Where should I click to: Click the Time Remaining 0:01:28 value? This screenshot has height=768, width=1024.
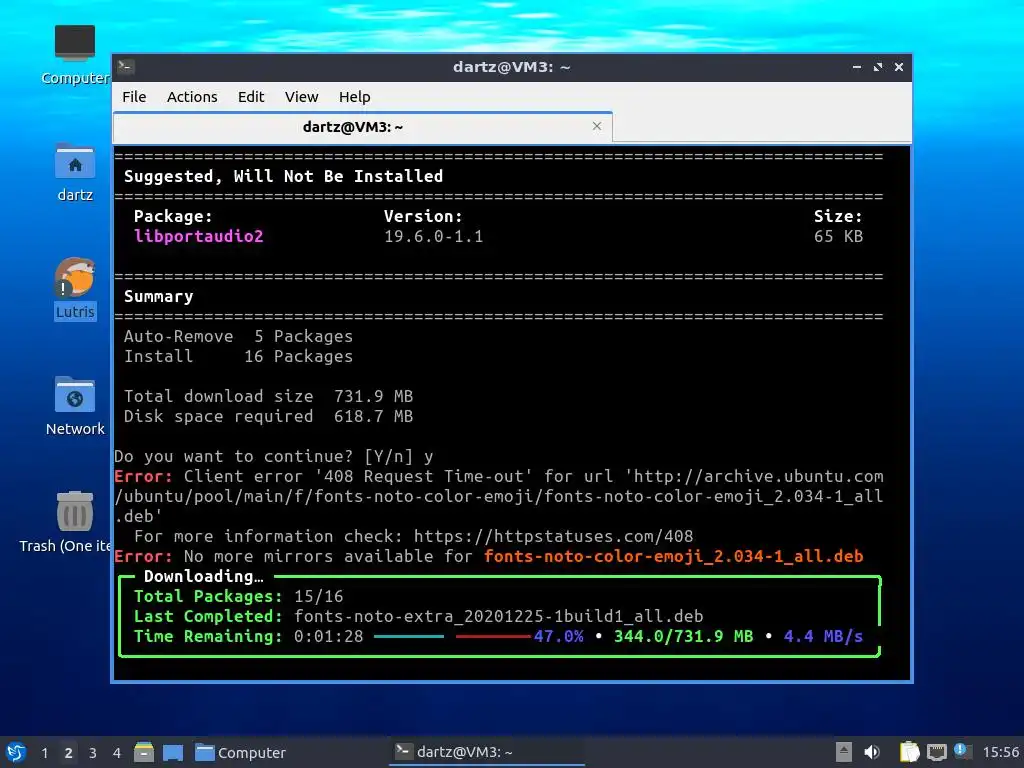click(x=328, y=636)
